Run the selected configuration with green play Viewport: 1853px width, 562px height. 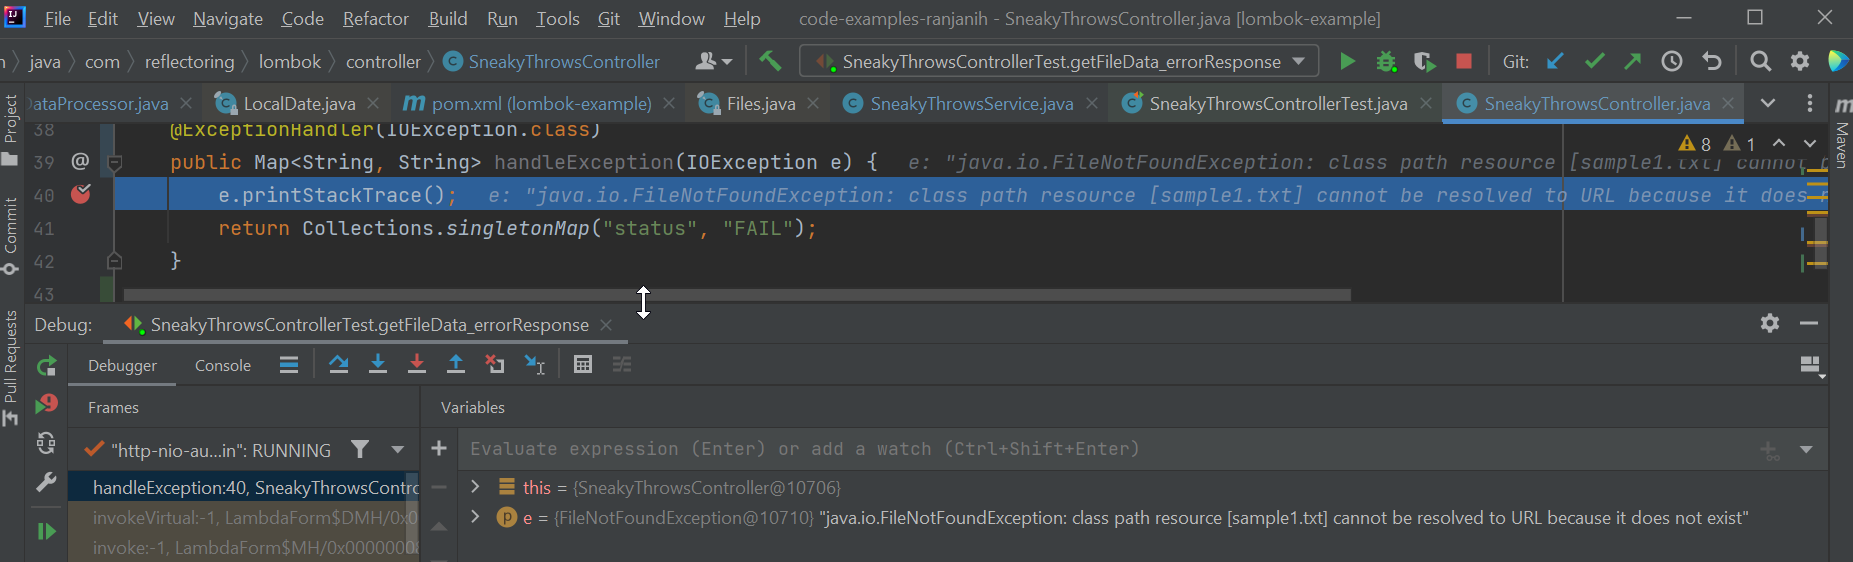[x=1347, y=62]
